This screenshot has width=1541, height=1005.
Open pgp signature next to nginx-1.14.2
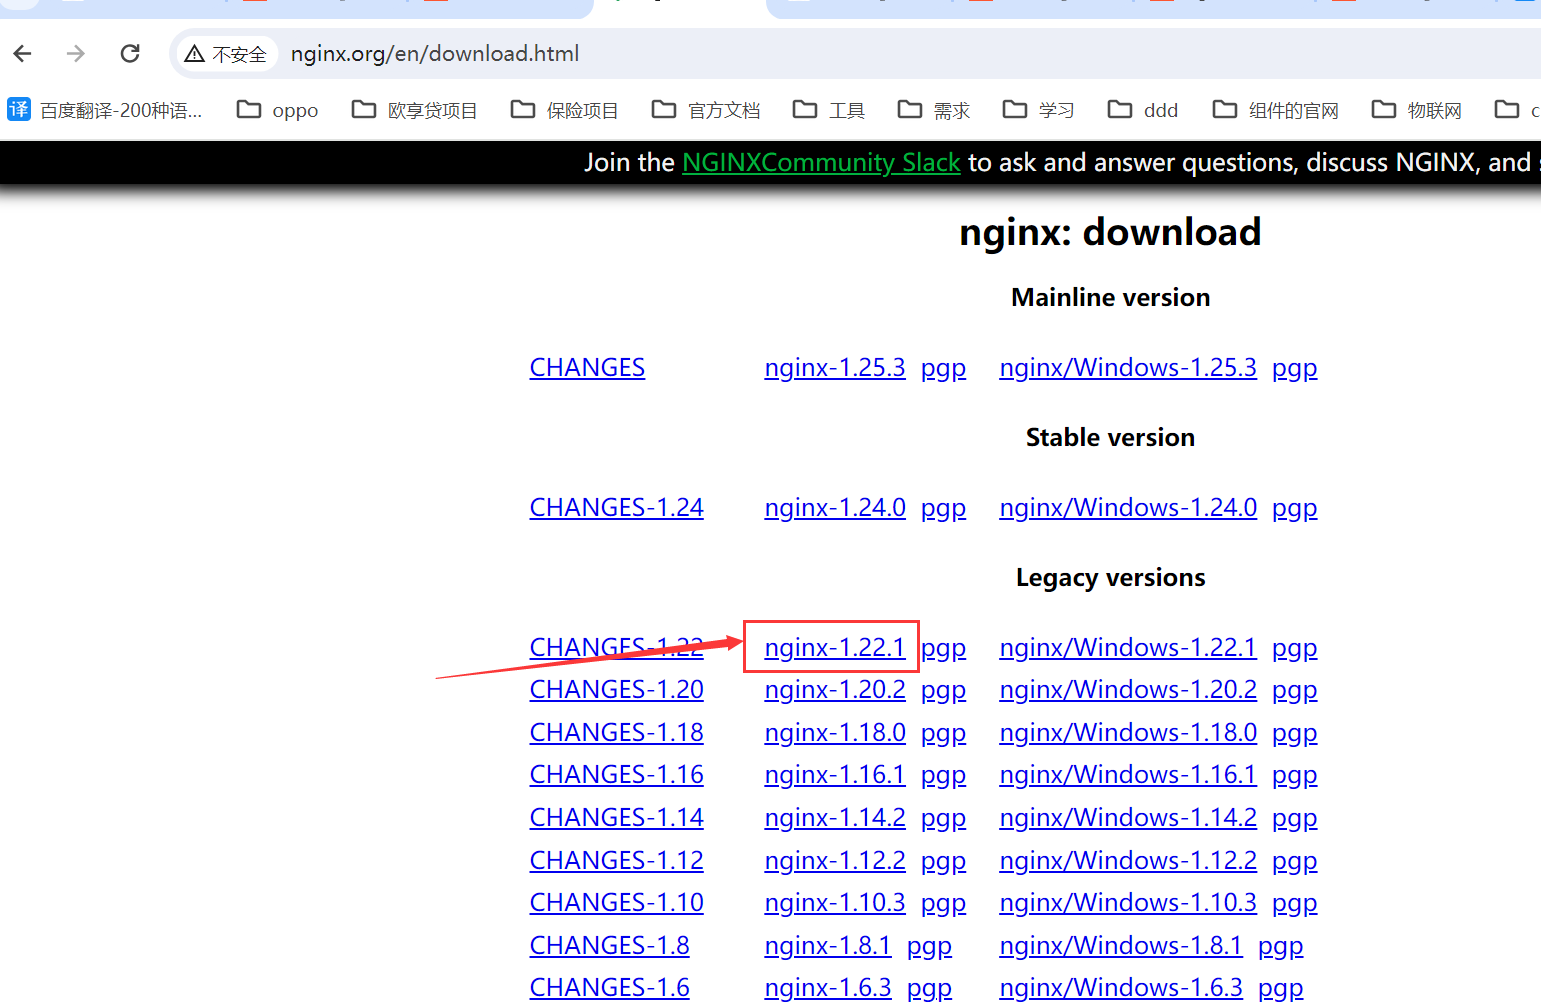coord(943,819)
